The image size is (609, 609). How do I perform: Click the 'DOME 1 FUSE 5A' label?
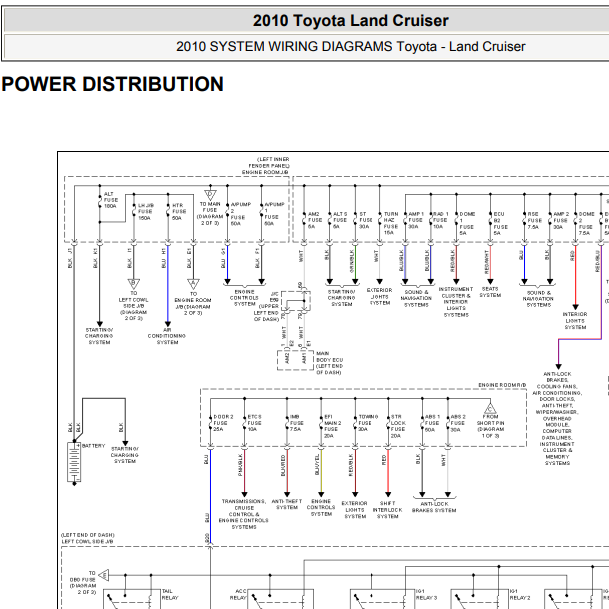coord(467,223)
